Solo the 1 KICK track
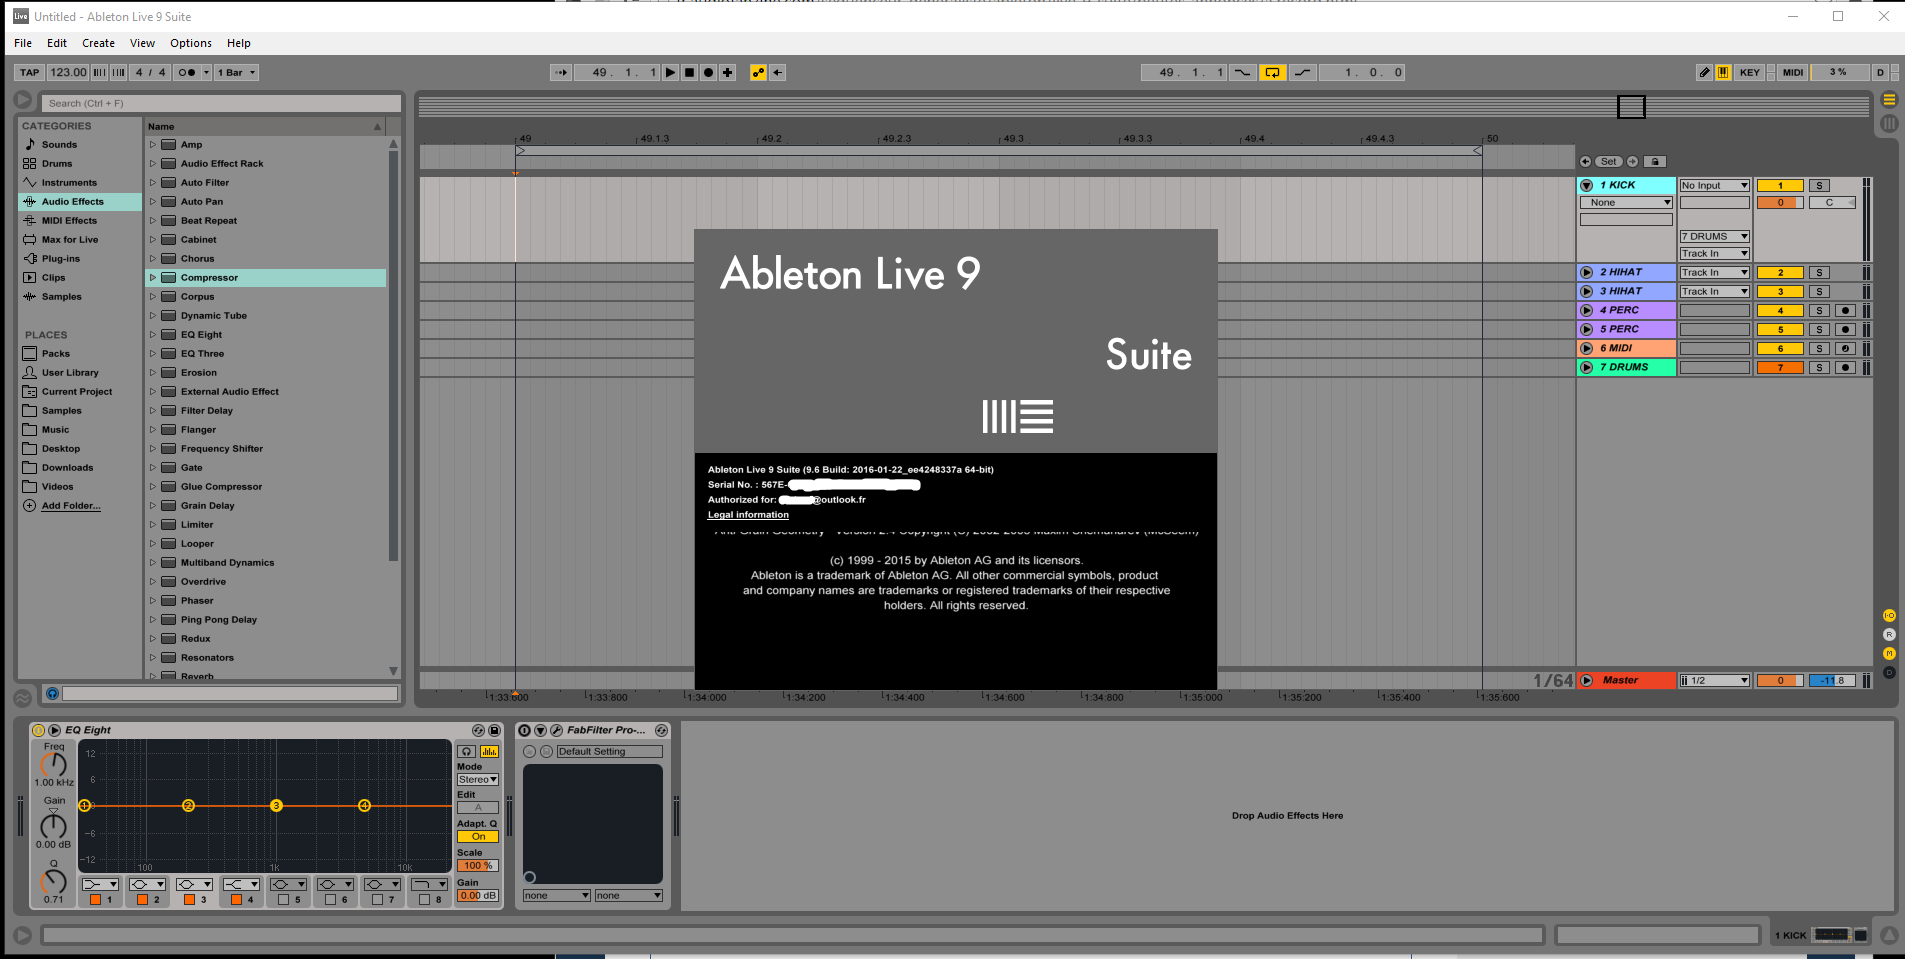The width and height of the screenshot is (1905, 959). tap(1820, 185)
